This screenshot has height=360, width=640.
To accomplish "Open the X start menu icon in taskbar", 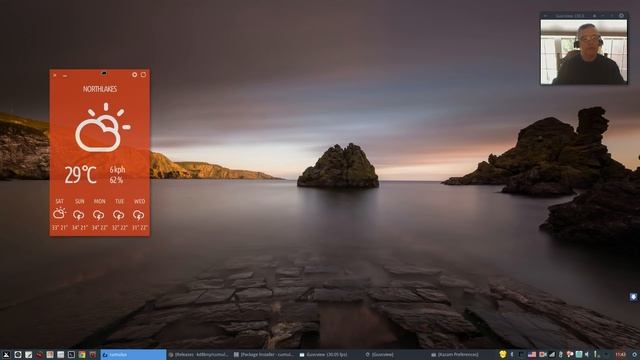I will [6, 355].
